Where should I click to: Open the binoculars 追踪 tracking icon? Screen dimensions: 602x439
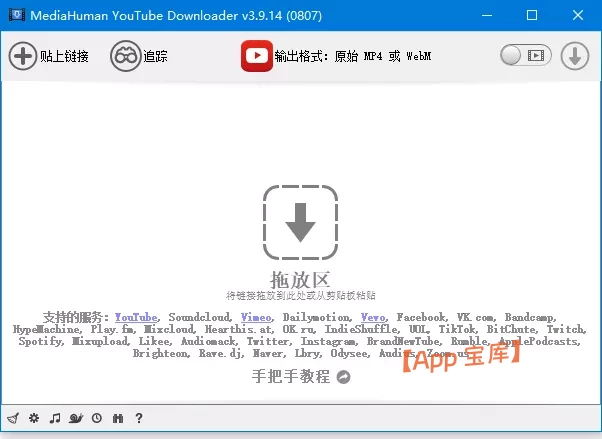[126, 56]
